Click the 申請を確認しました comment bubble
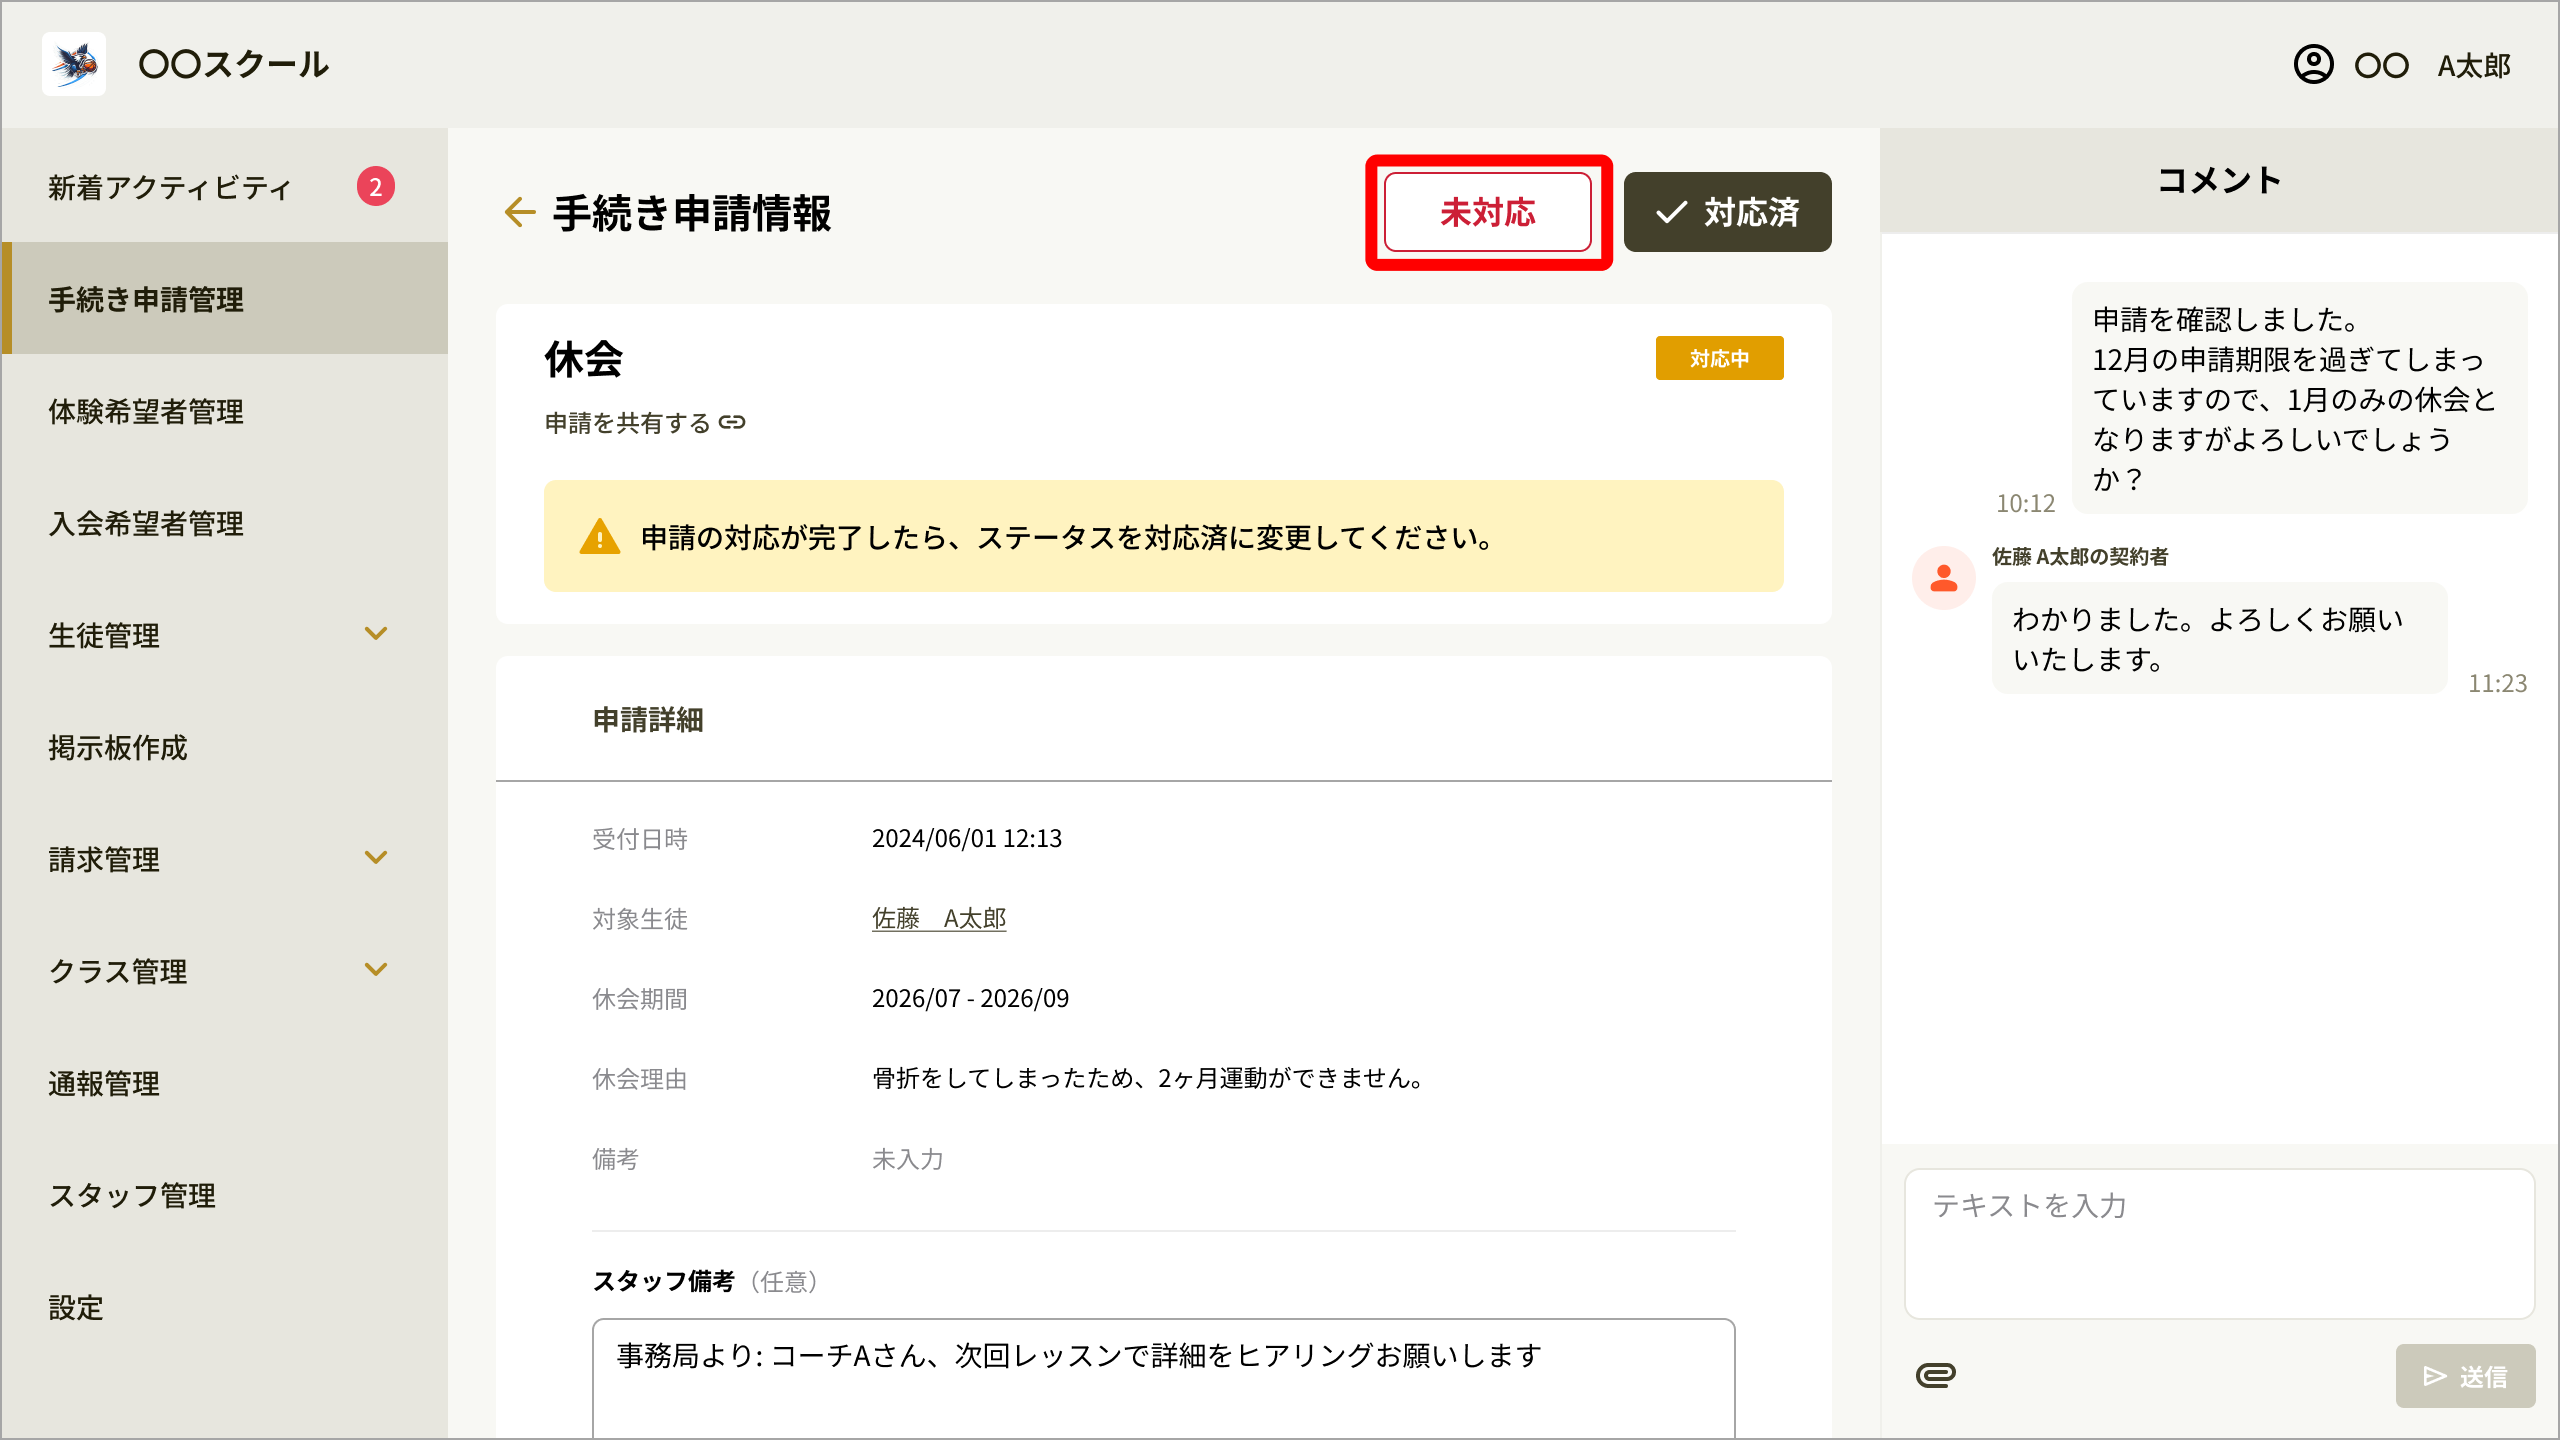This screenshot has height=1440, width=2560. tap(2299, 398)
